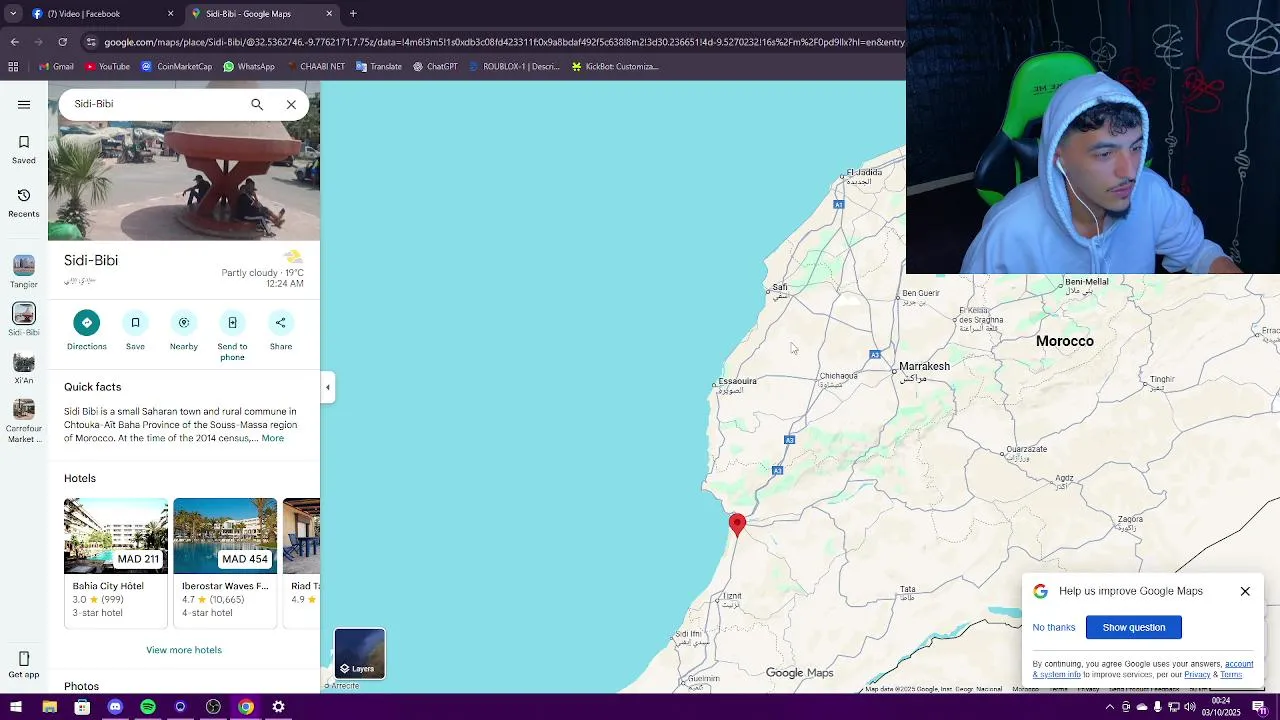Open the Google Maps hamburger menu

pyautogui.click(x=24, y=104)
